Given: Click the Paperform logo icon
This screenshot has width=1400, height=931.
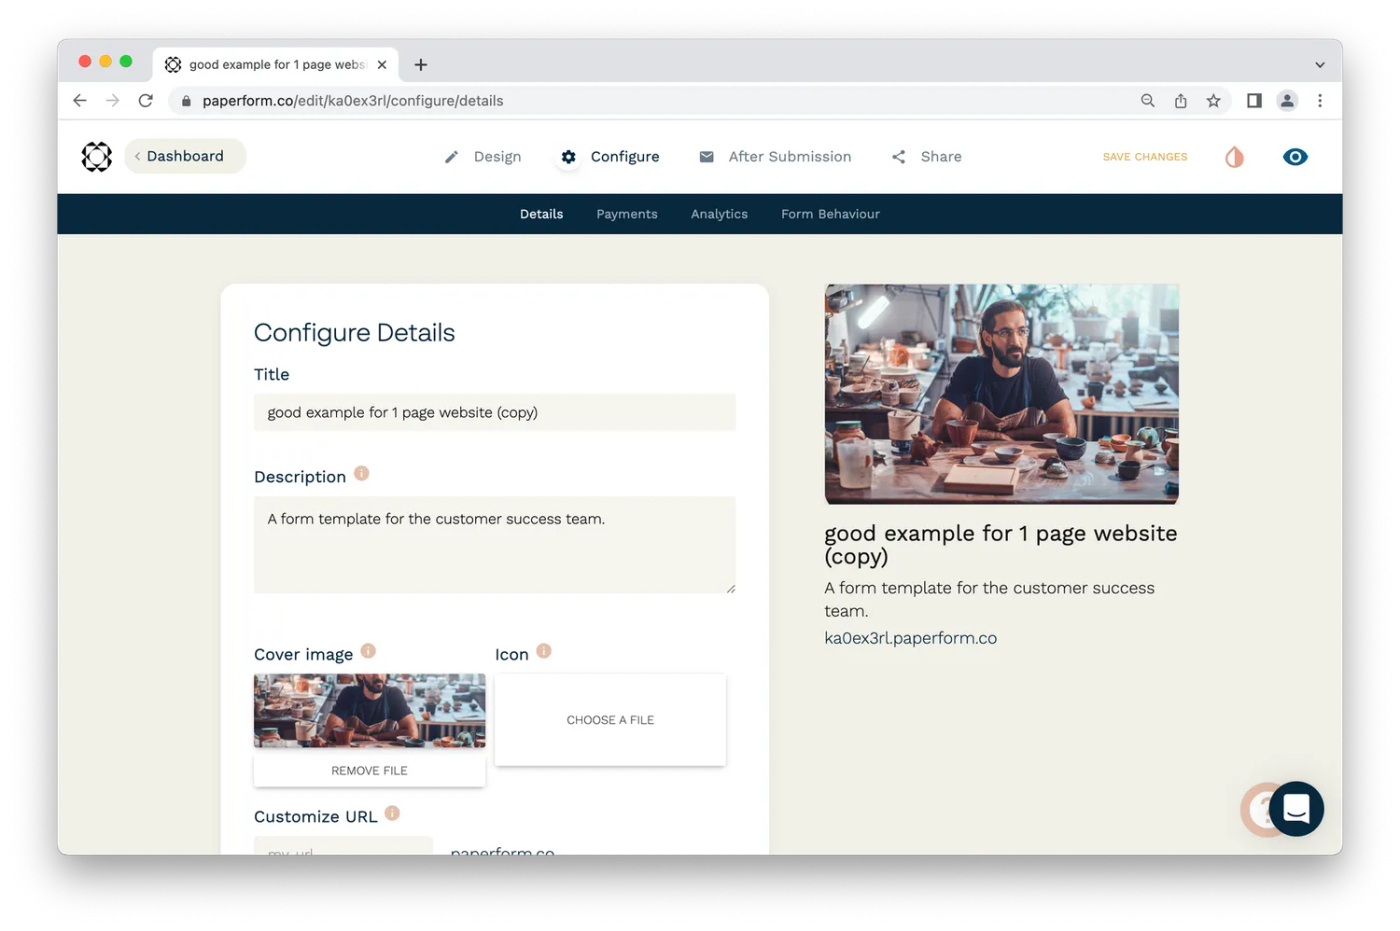Looking at the screenshot, I should tap(97, 157).
